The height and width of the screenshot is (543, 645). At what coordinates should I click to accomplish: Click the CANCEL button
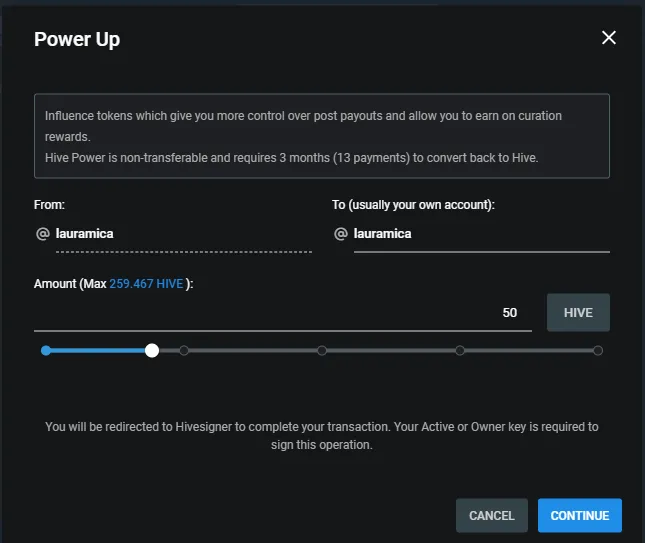[492, 515]
